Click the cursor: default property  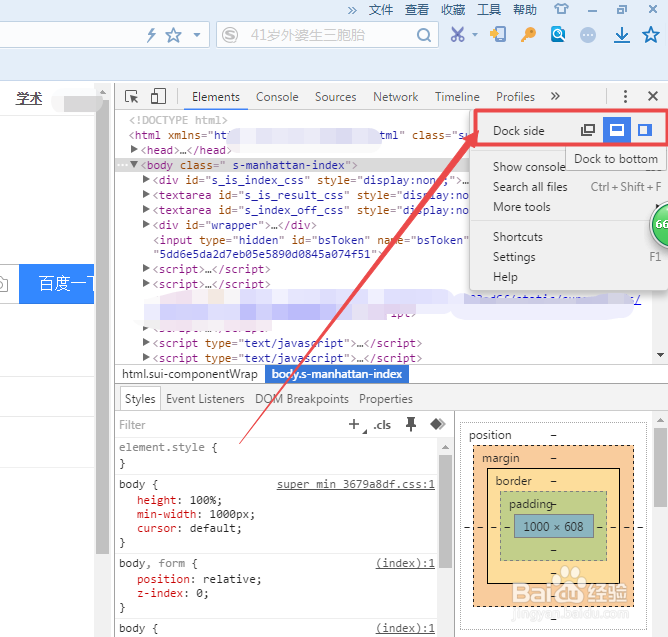[x=189, y=528]
